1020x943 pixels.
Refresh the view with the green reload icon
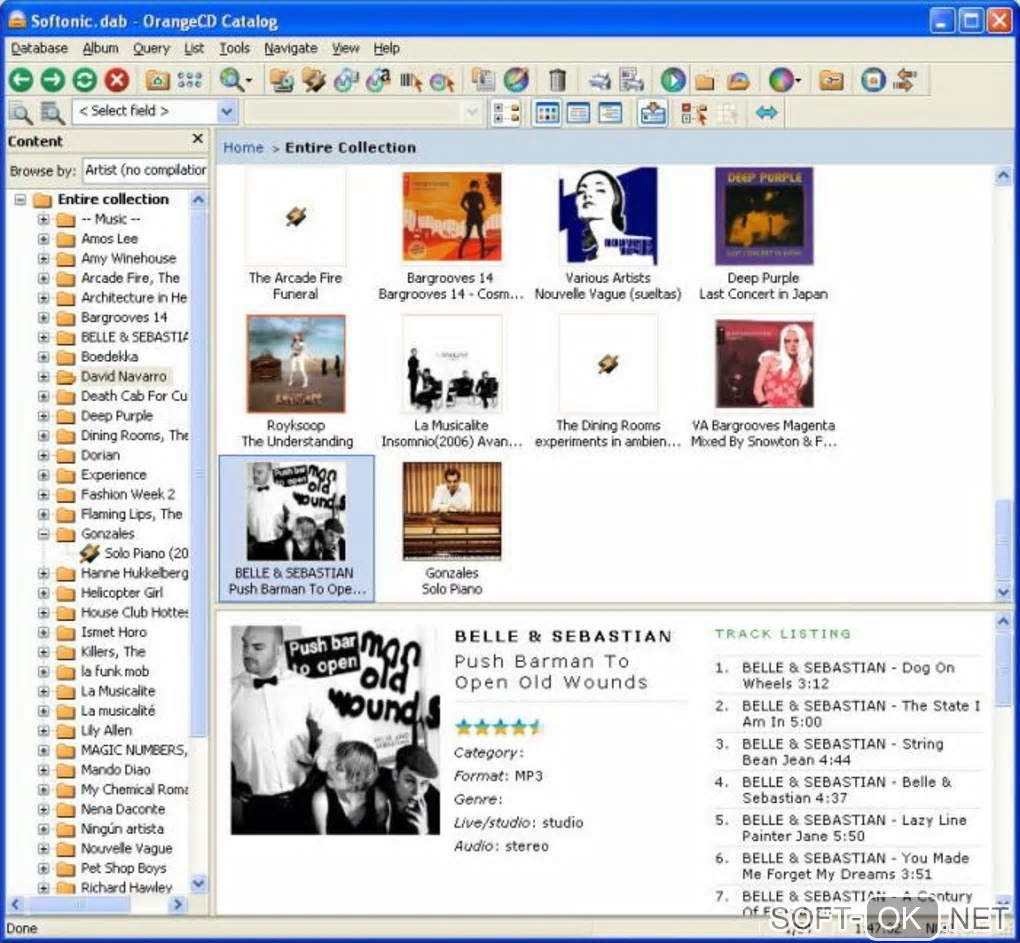click(85, 80)
